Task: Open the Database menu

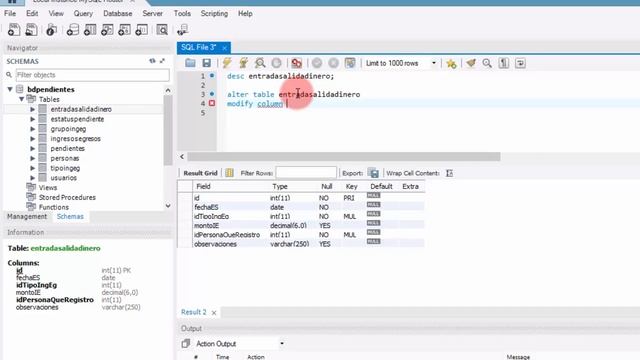Action: [x=118, y=13]
